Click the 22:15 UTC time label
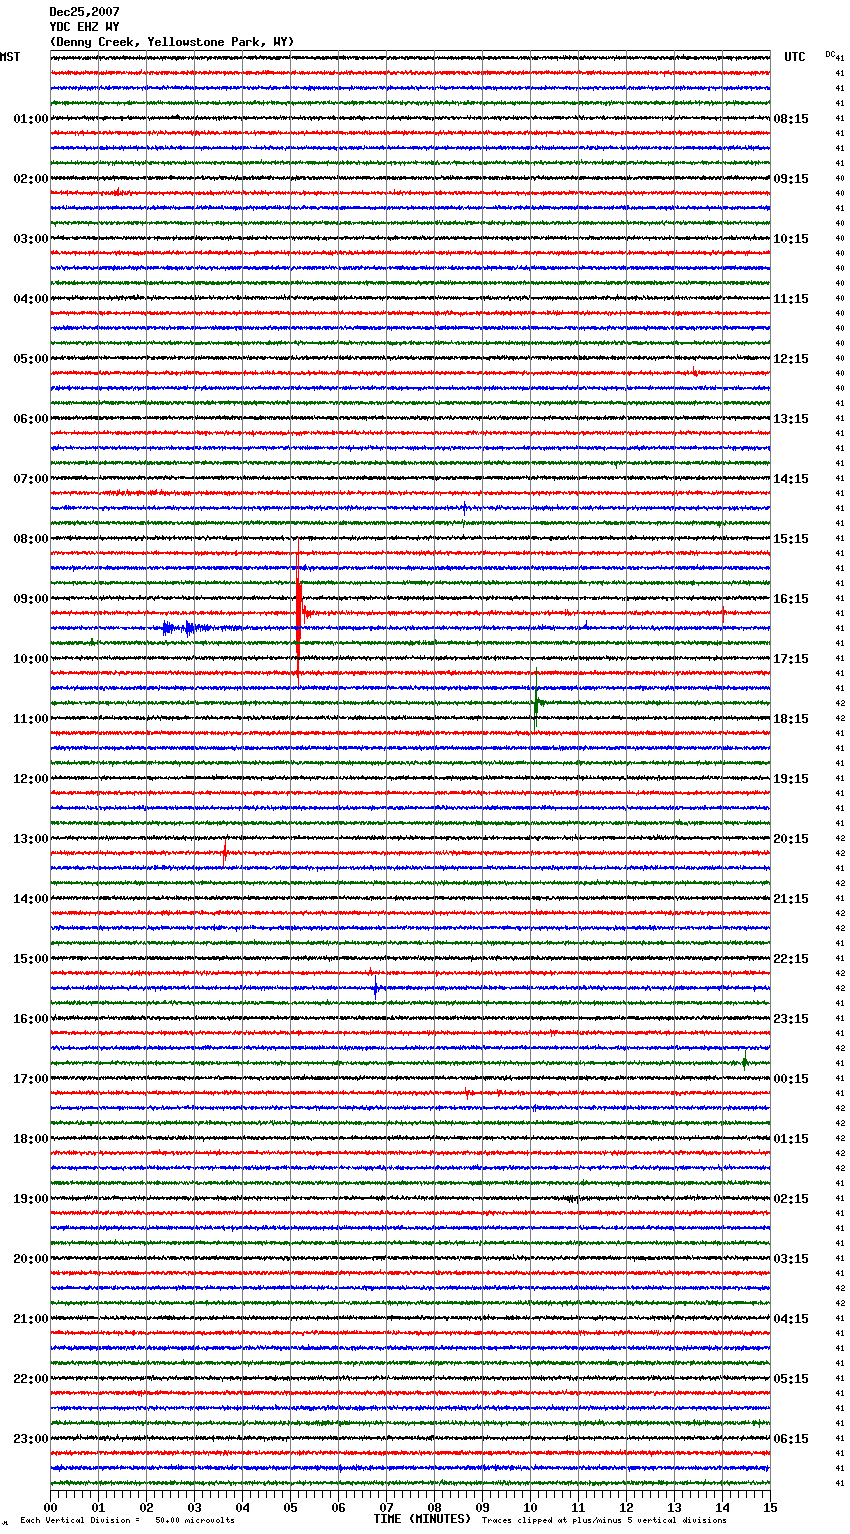 pyautogui.click(x=791, y=959)
